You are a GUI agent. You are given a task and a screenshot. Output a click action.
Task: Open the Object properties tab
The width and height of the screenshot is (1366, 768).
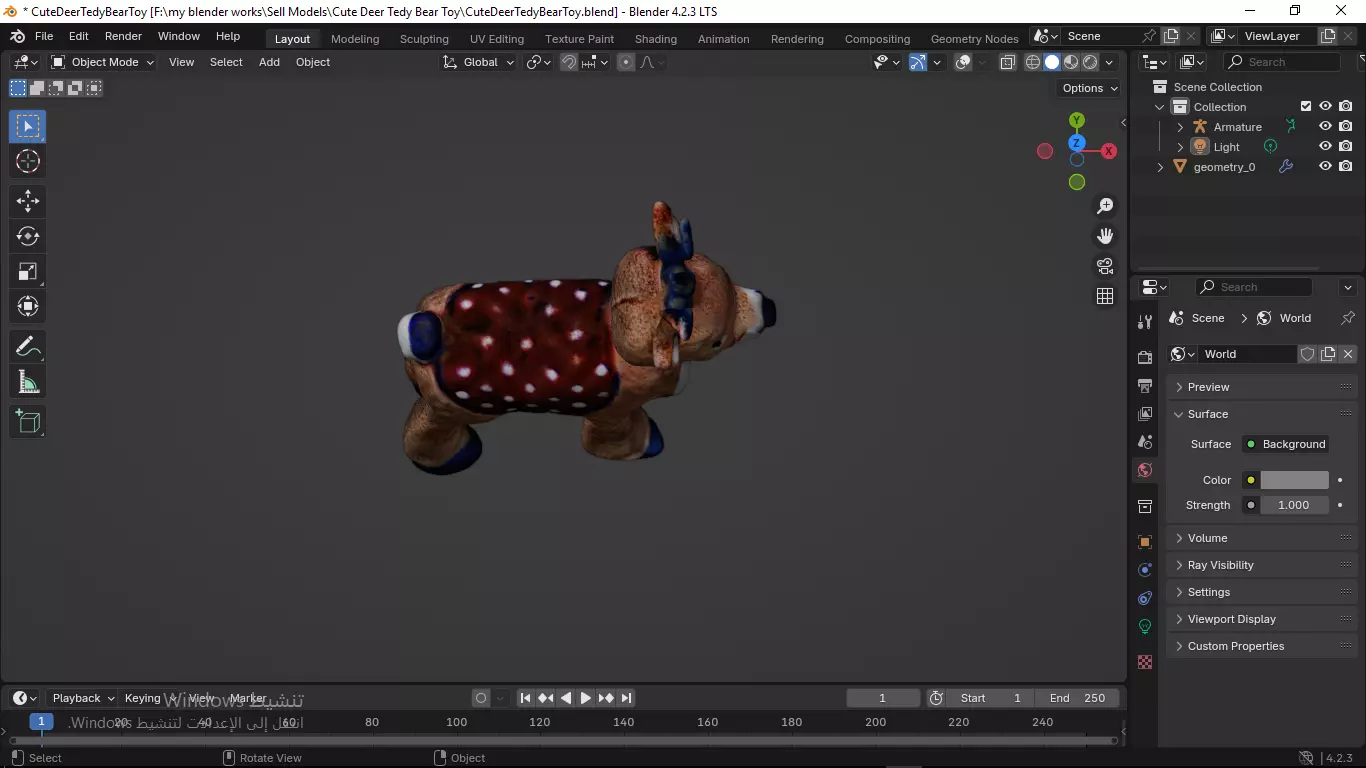pos(1145,542)
